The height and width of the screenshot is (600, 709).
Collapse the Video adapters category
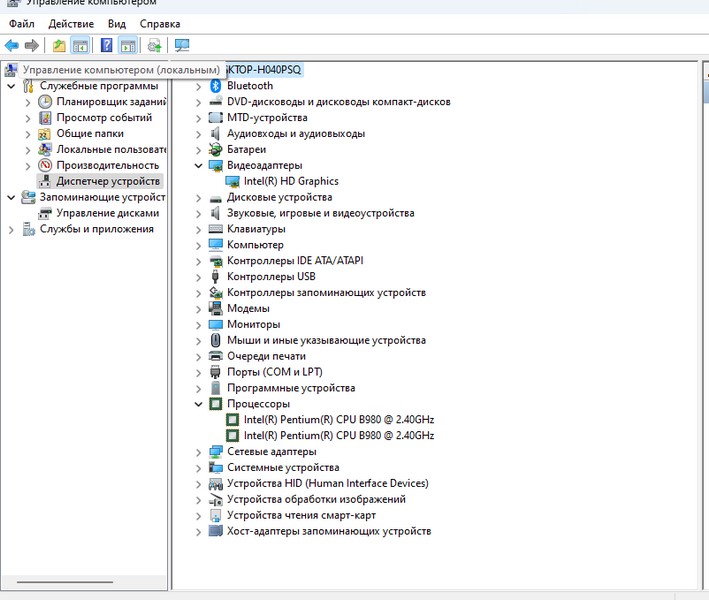pos(199,165)
